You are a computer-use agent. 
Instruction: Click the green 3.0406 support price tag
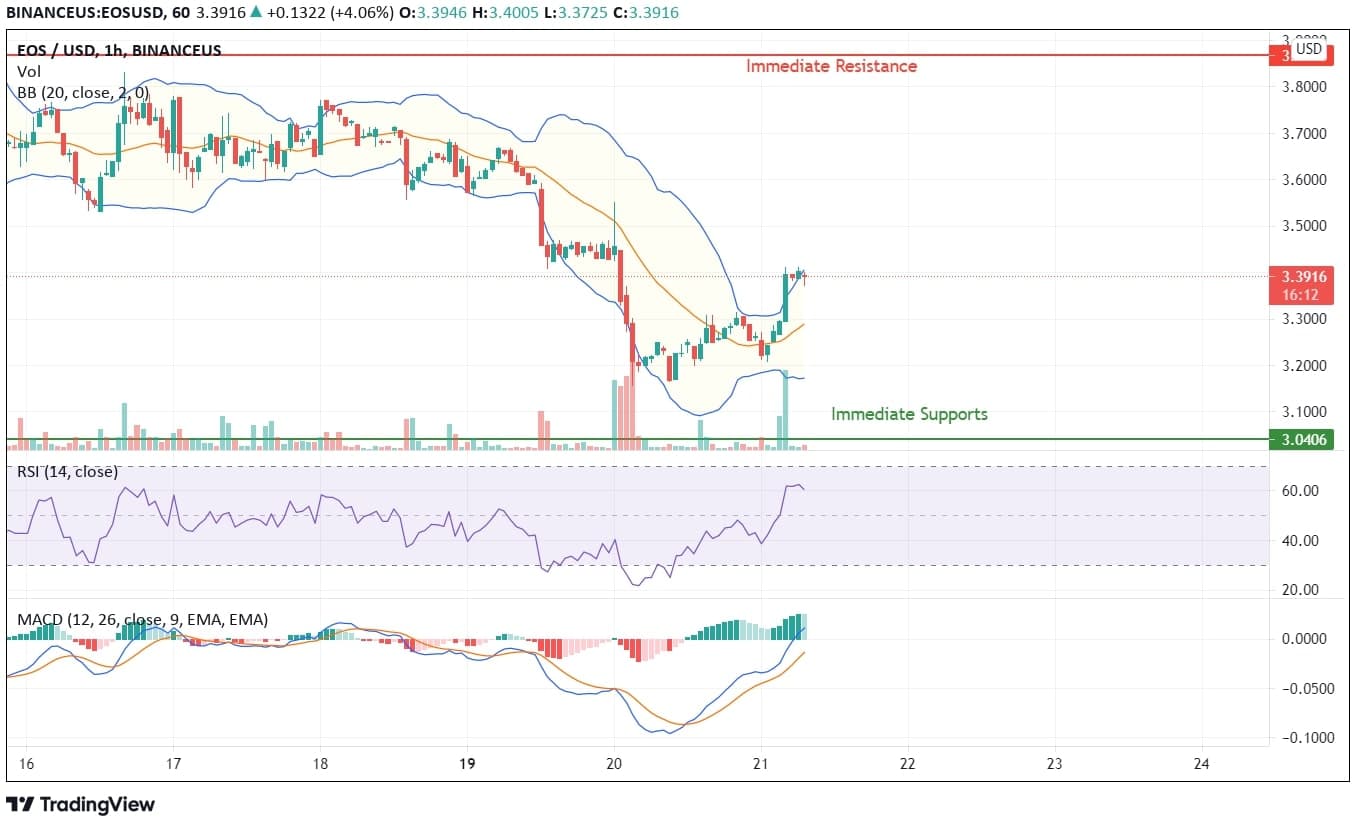tap(1301, 439)
